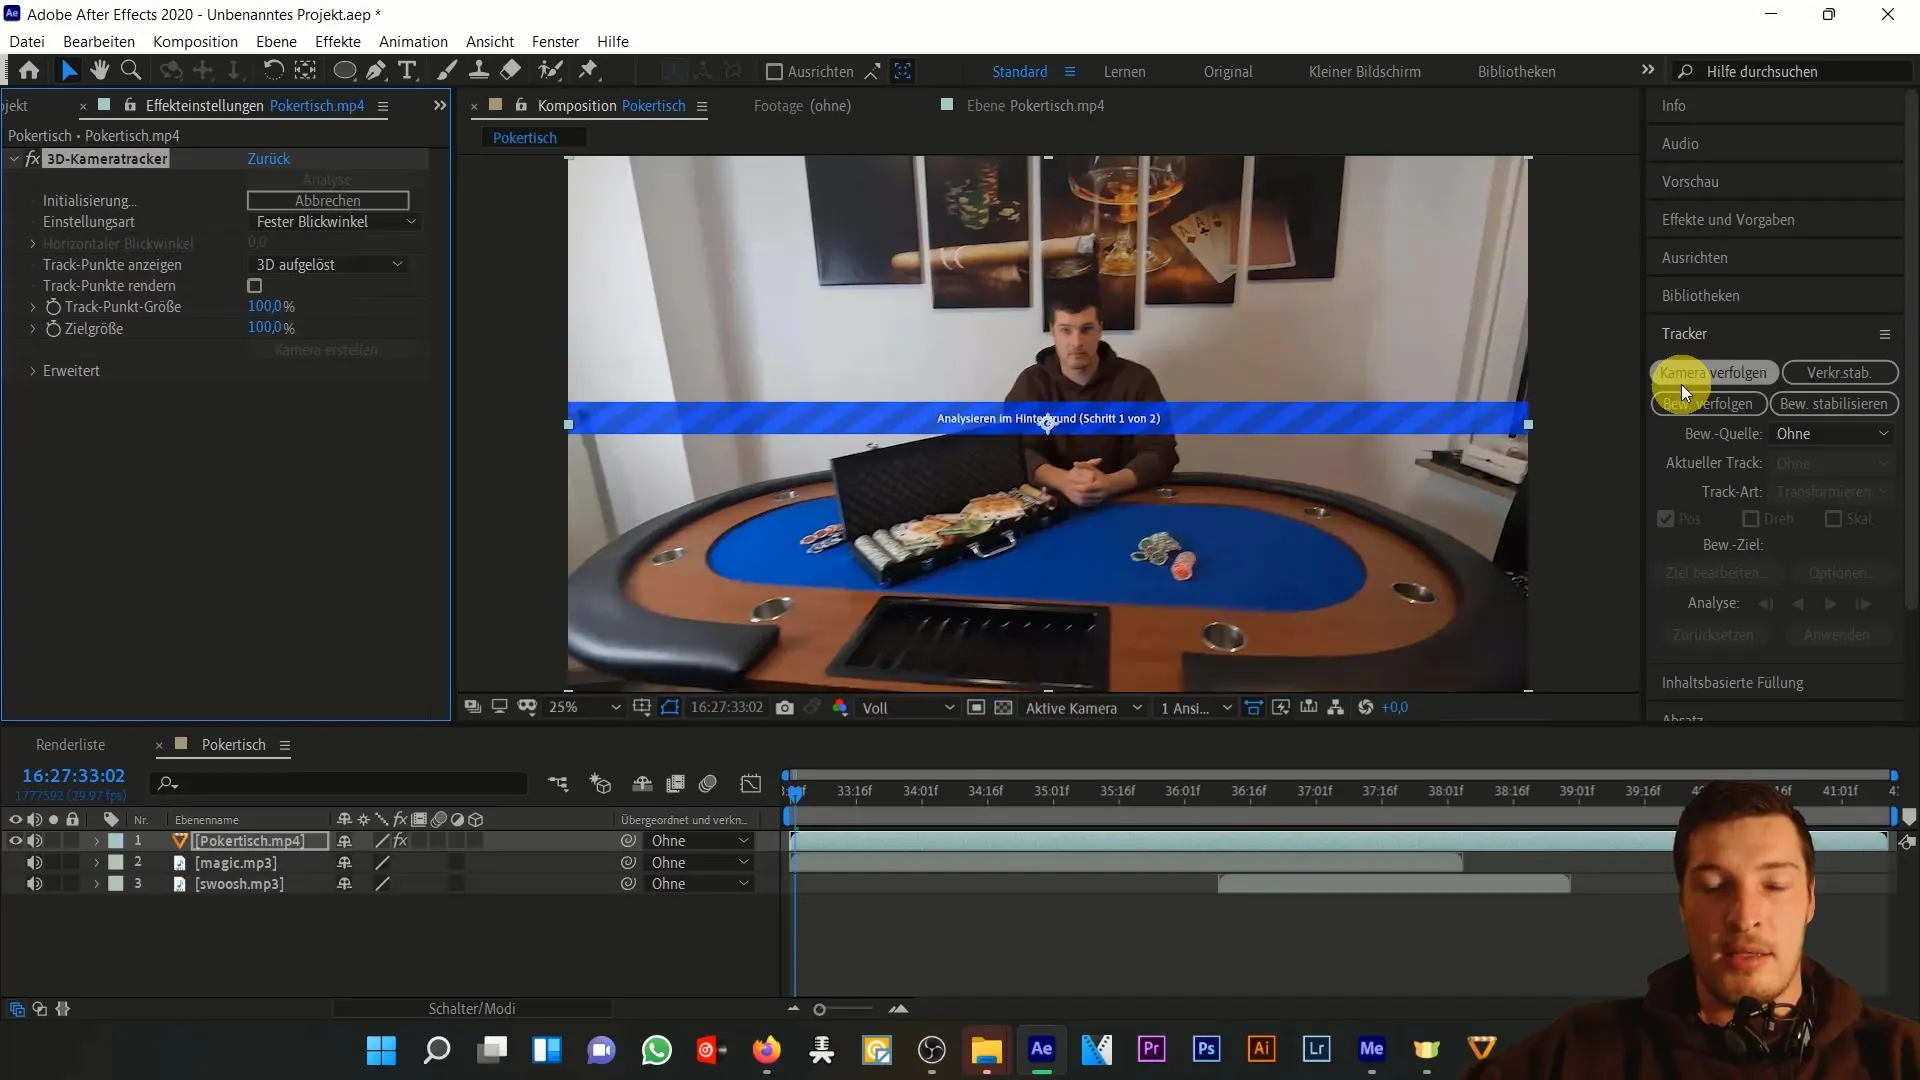Screen dimensions: 1920x1080
Task: Toggle mask and shape path visibility
Action: (670, 708)
